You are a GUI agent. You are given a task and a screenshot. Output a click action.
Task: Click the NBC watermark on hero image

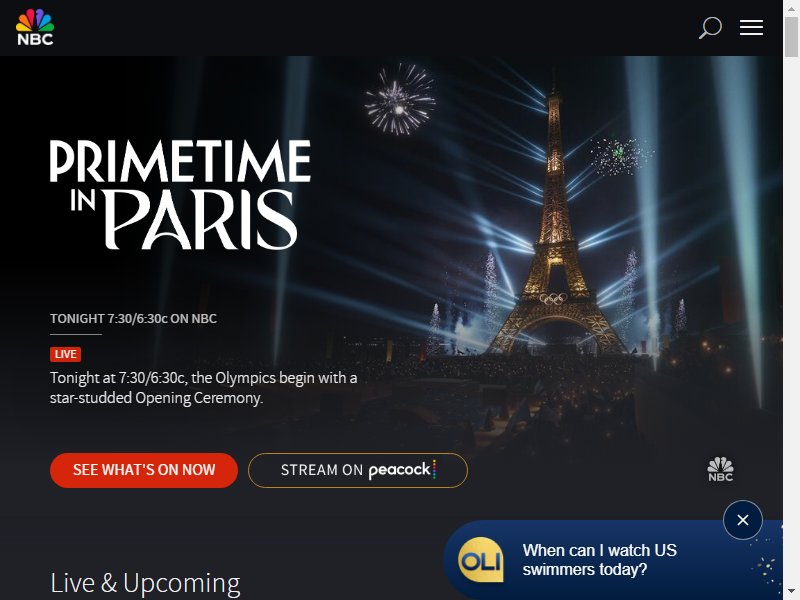click(x=720, y=469)
